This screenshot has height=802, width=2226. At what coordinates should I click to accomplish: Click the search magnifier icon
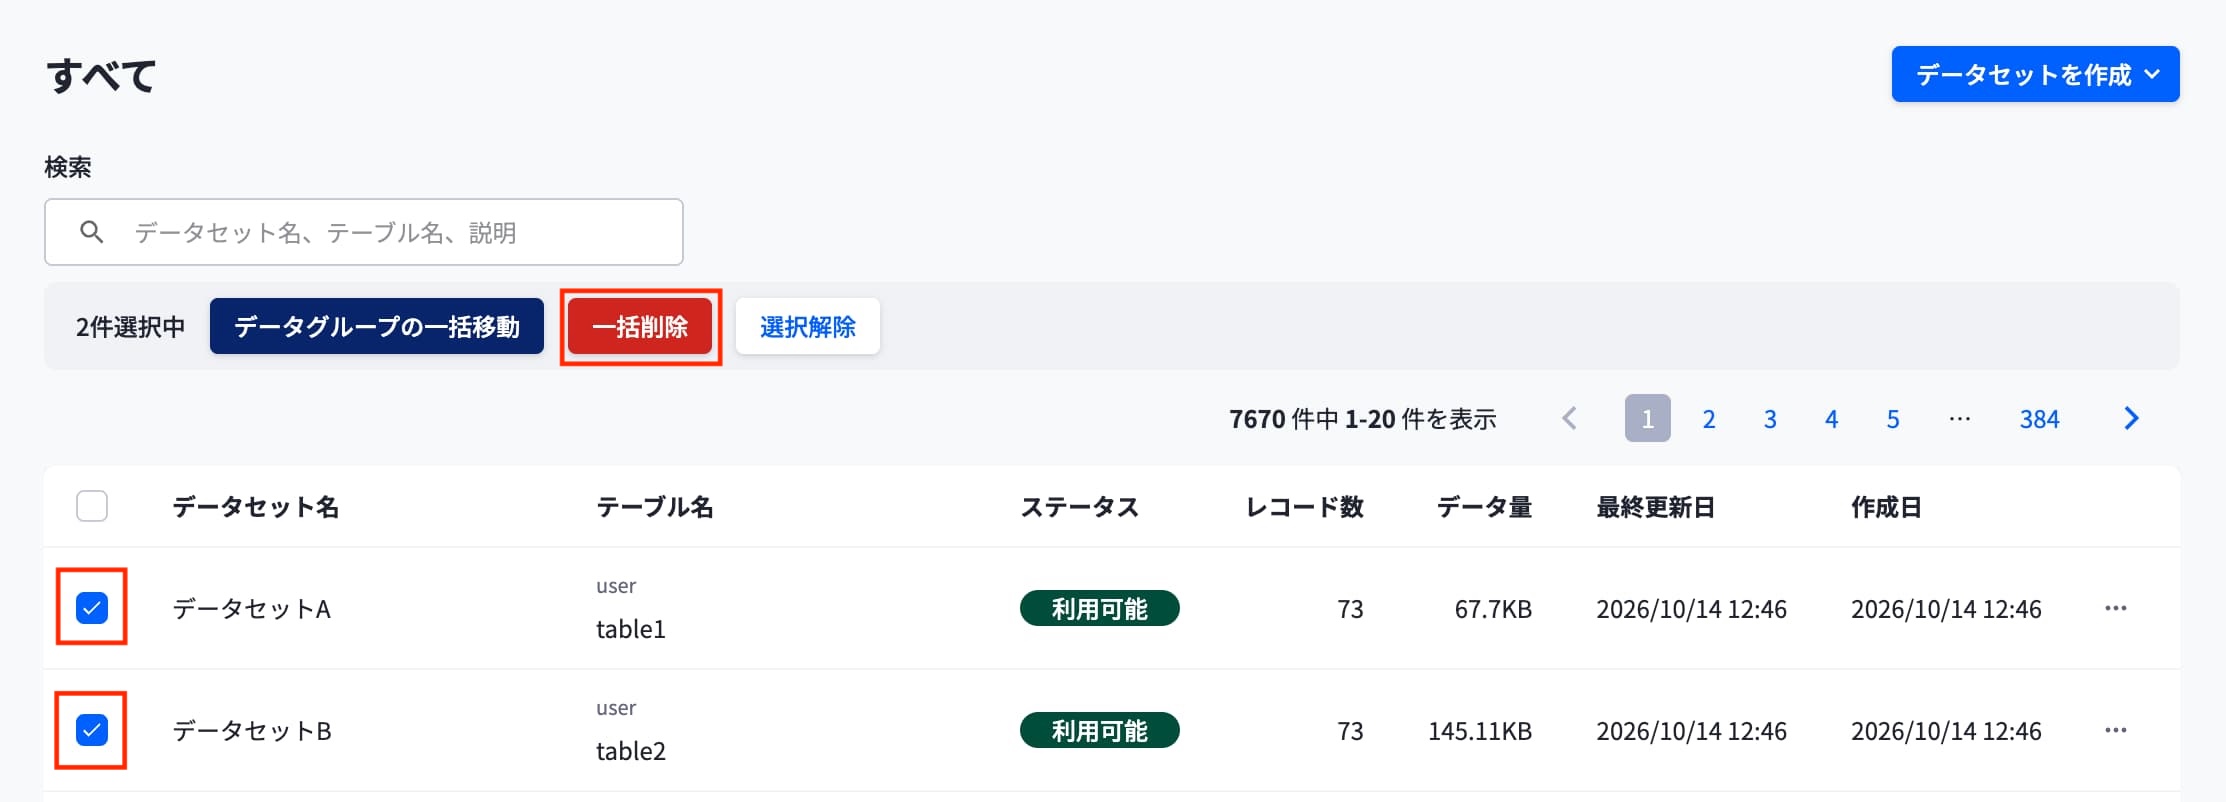point(91,232)
